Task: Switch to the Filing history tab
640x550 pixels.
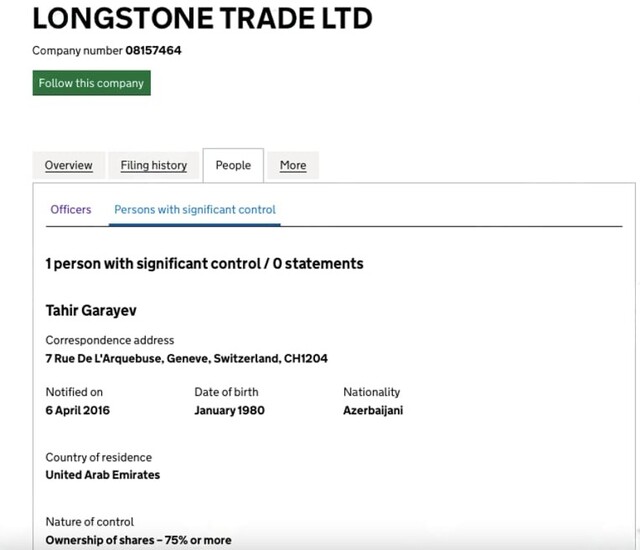Action: [x=154, y=165]
